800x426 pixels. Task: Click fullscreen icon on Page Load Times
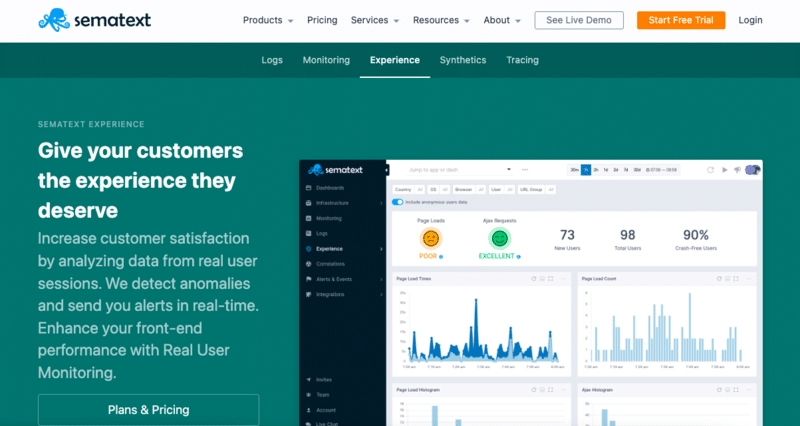coord(551,279)
